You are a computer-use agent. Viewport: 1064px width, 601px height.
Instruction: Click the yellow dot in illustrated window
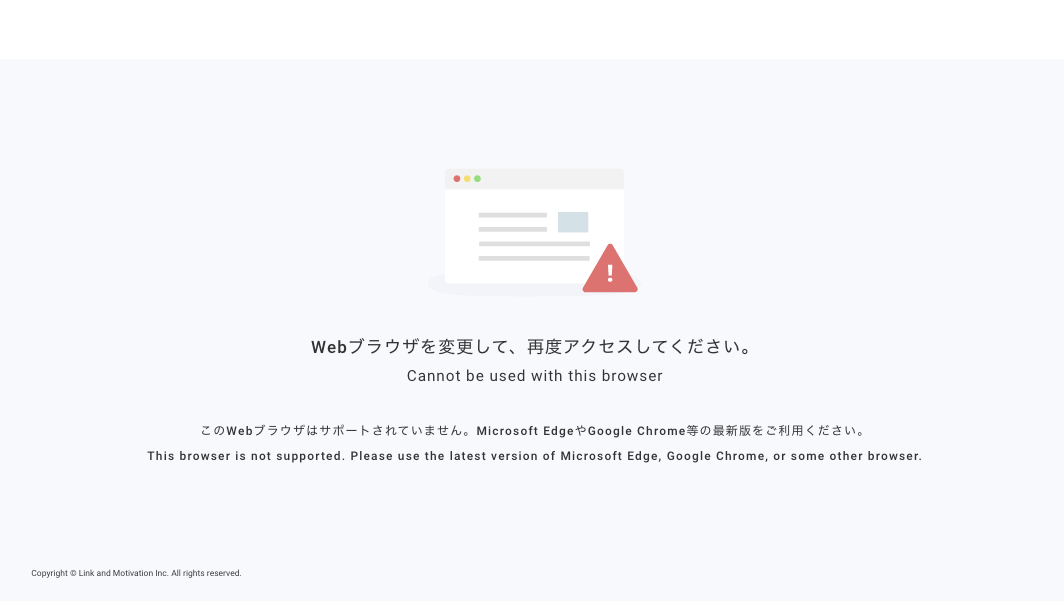click(467, 179)
